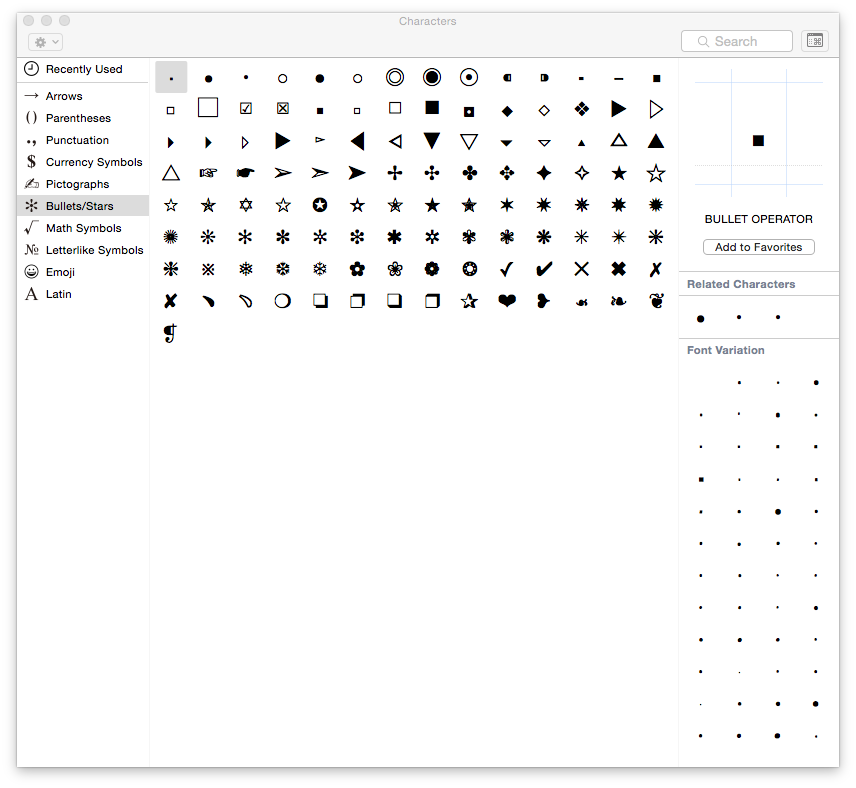The width and height of the screenshot is (856, 788).
Task: Choose the circled dot symbol
Action: [469, 78]
